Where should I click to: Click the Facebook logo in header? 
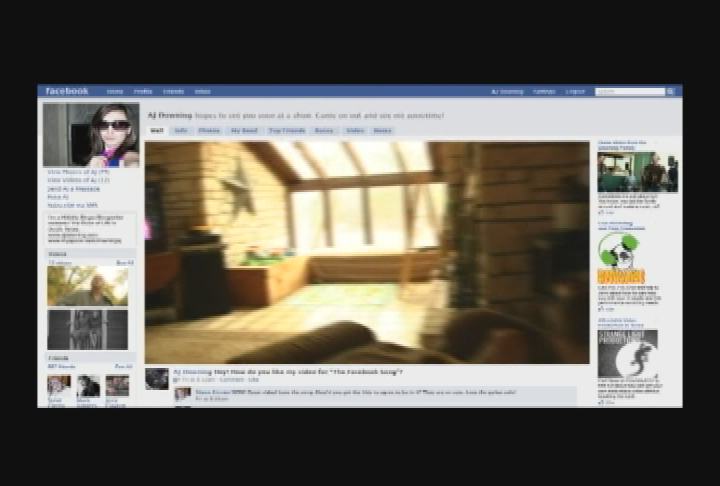coord(67,91)
